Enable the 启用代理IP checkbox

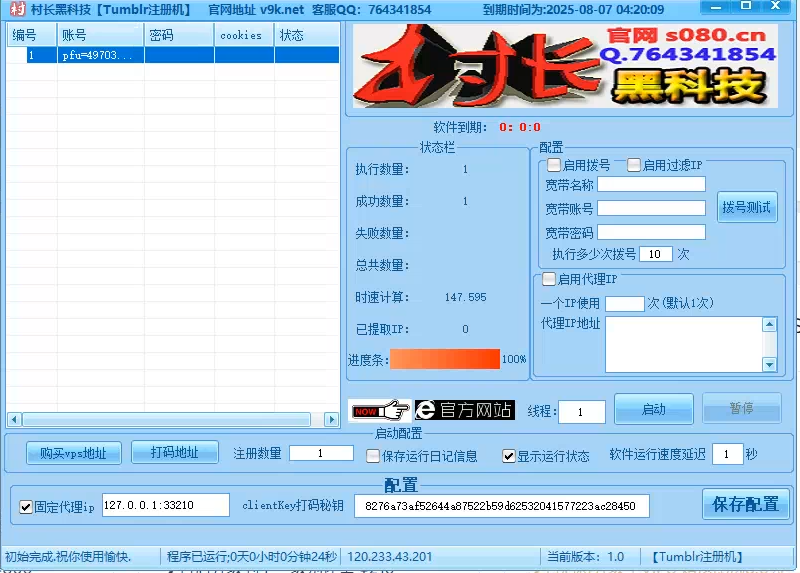[x=548, y=279]
